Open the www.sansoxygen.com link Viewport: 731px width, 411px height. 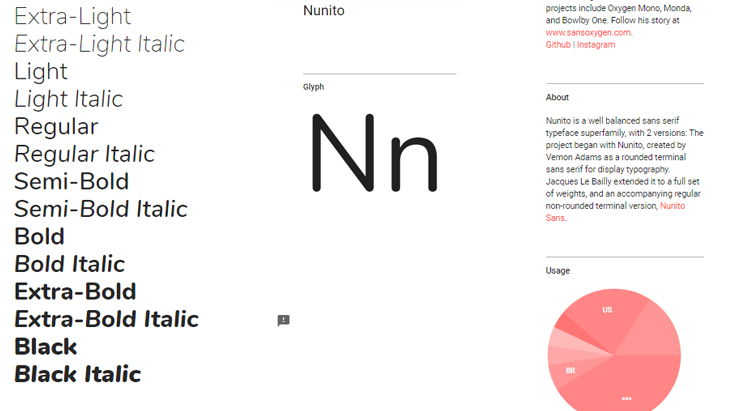pos(588,33)
